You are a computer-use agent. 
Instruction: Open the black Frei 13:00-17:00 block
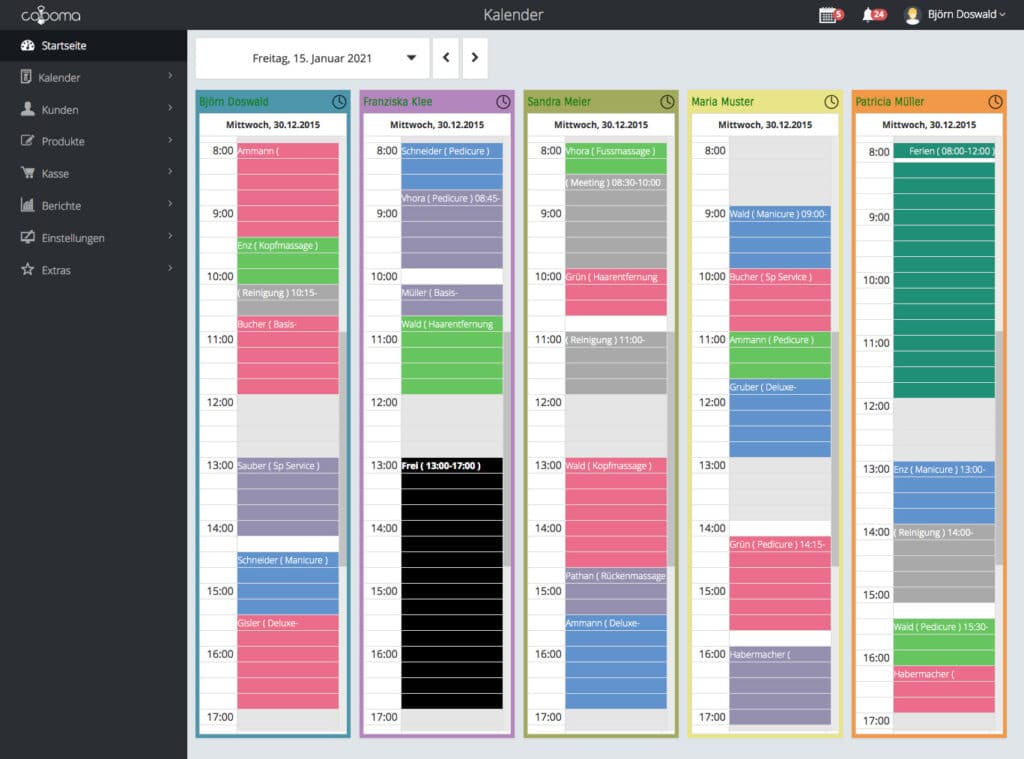click(451, 580)
